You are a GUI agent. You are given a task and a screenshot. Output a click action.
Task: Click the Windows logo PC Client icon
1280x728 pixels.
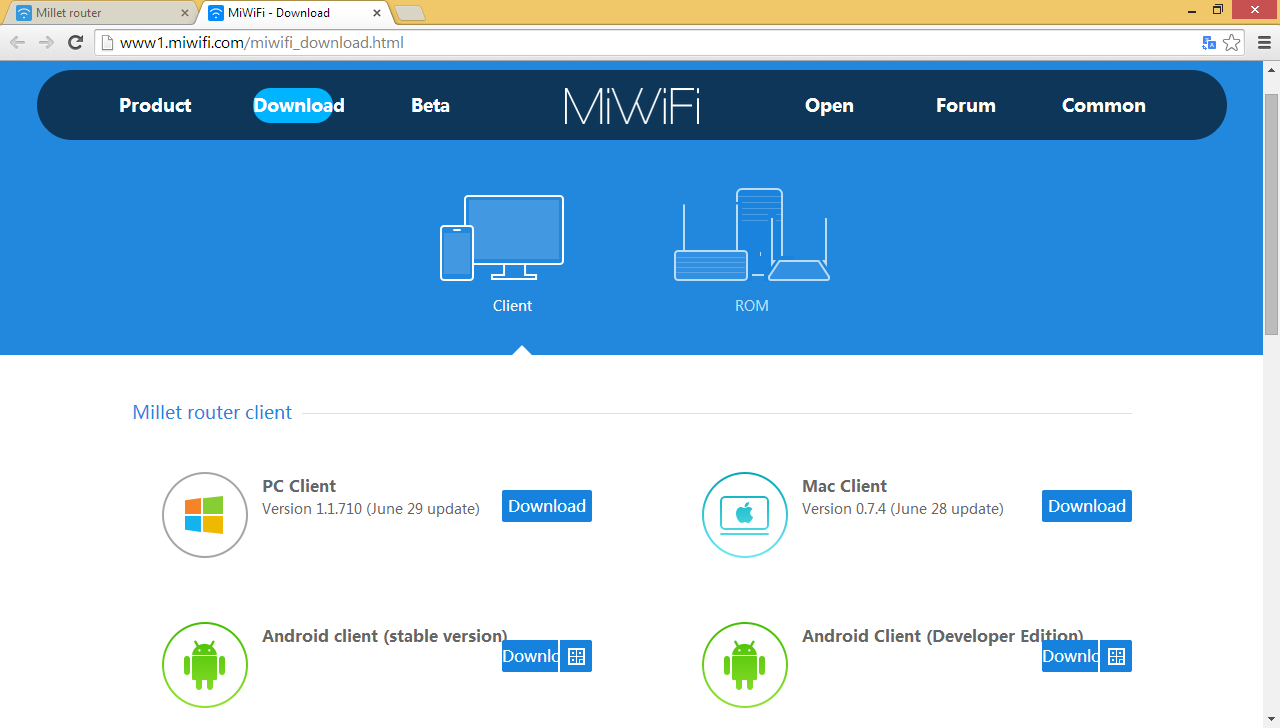pos(205,514)
